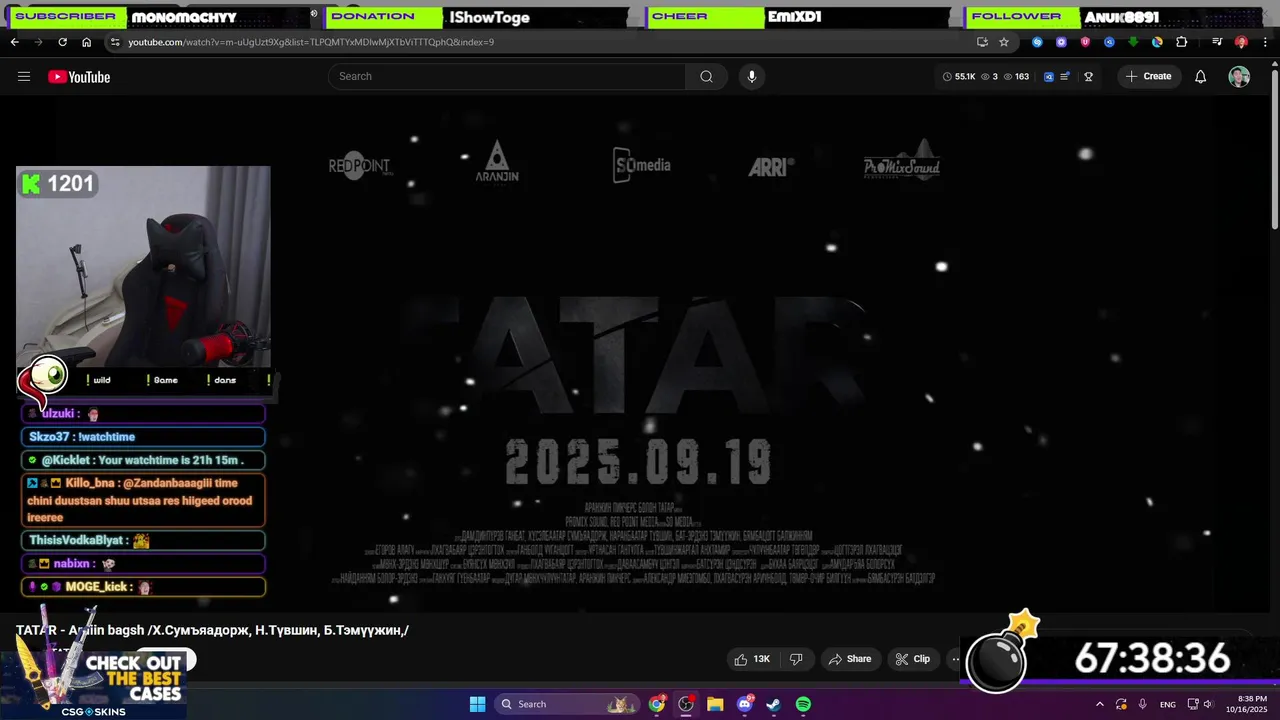This screenshot has width=1280, height=720.
Task: Click the 163 eye counter in header
Action: (1016, 77)
